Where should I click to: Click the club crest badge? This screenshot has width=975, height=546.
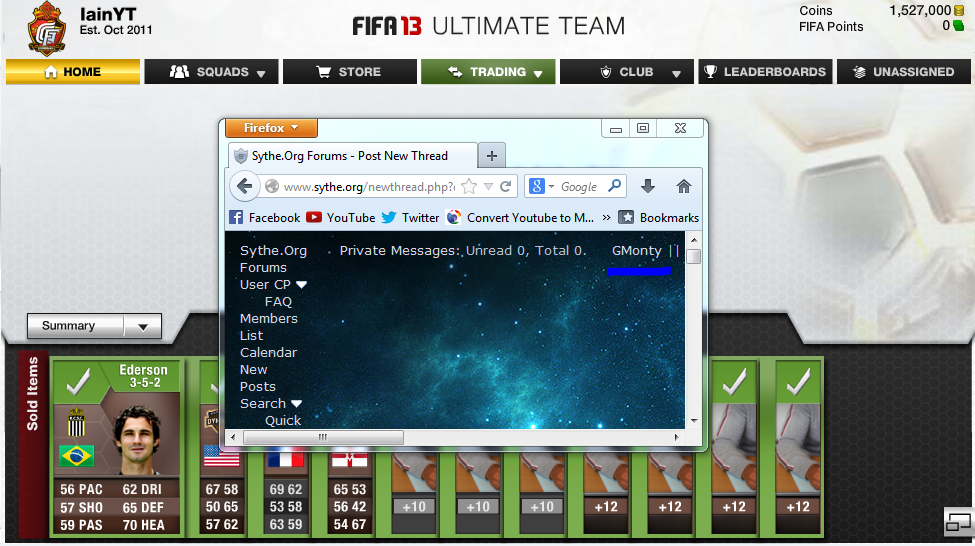point(47,29)
